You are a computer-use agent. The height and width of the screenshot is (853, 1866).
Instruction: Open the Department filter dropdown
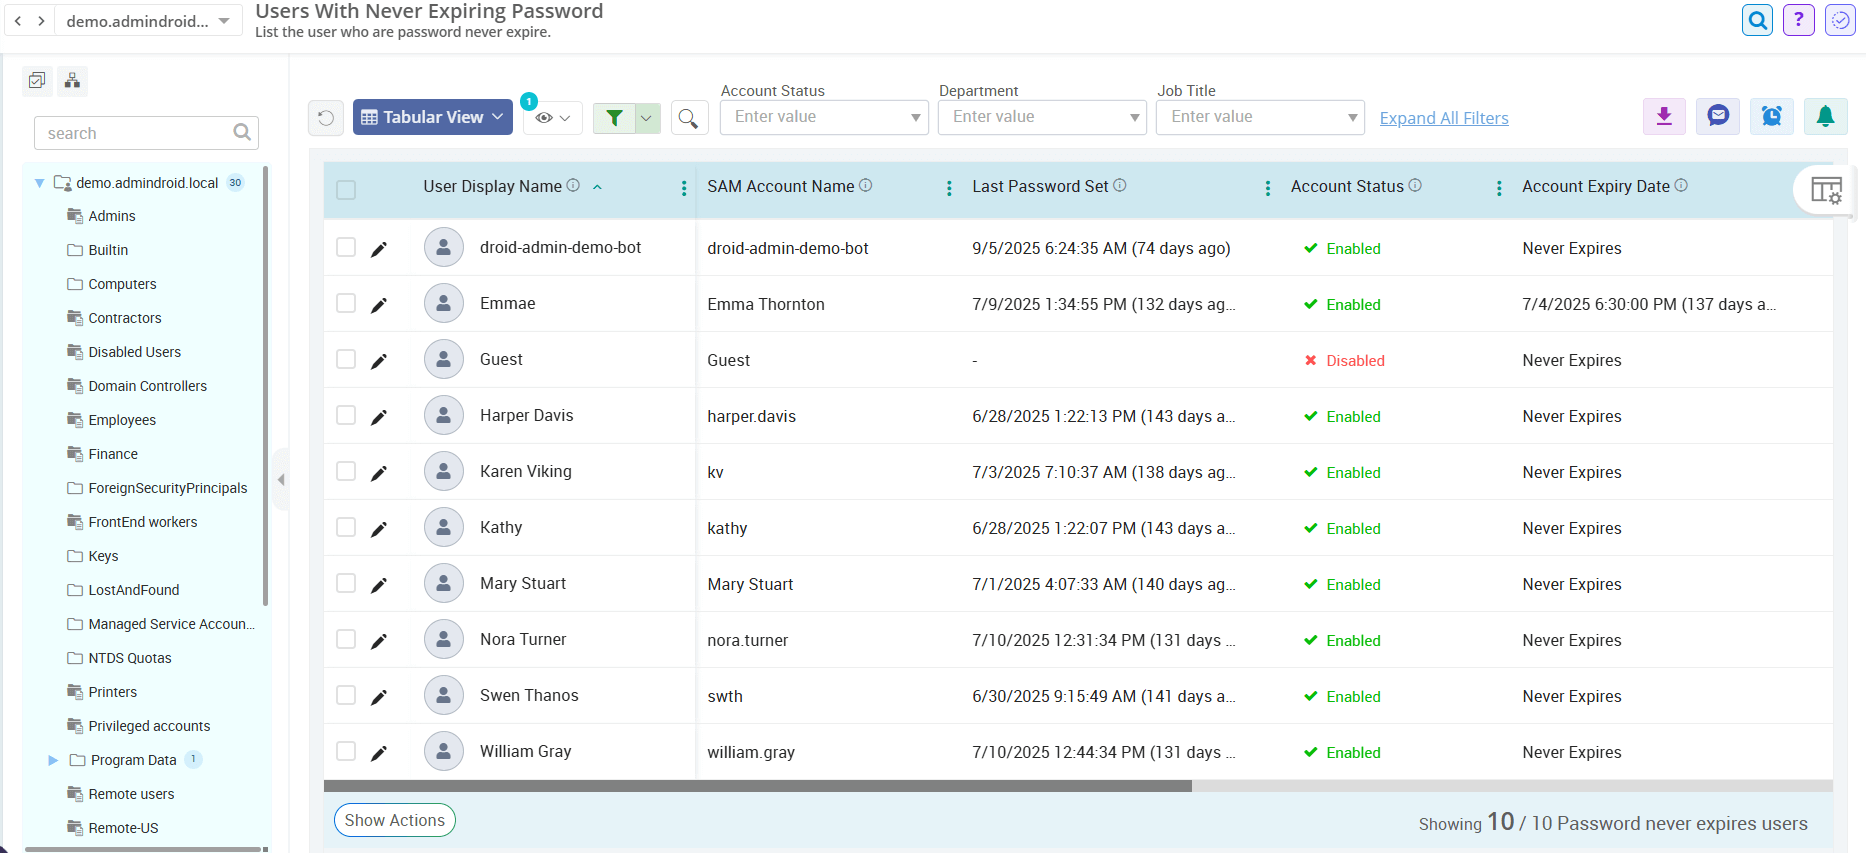pyautogui.click(x=1042, y=117)
